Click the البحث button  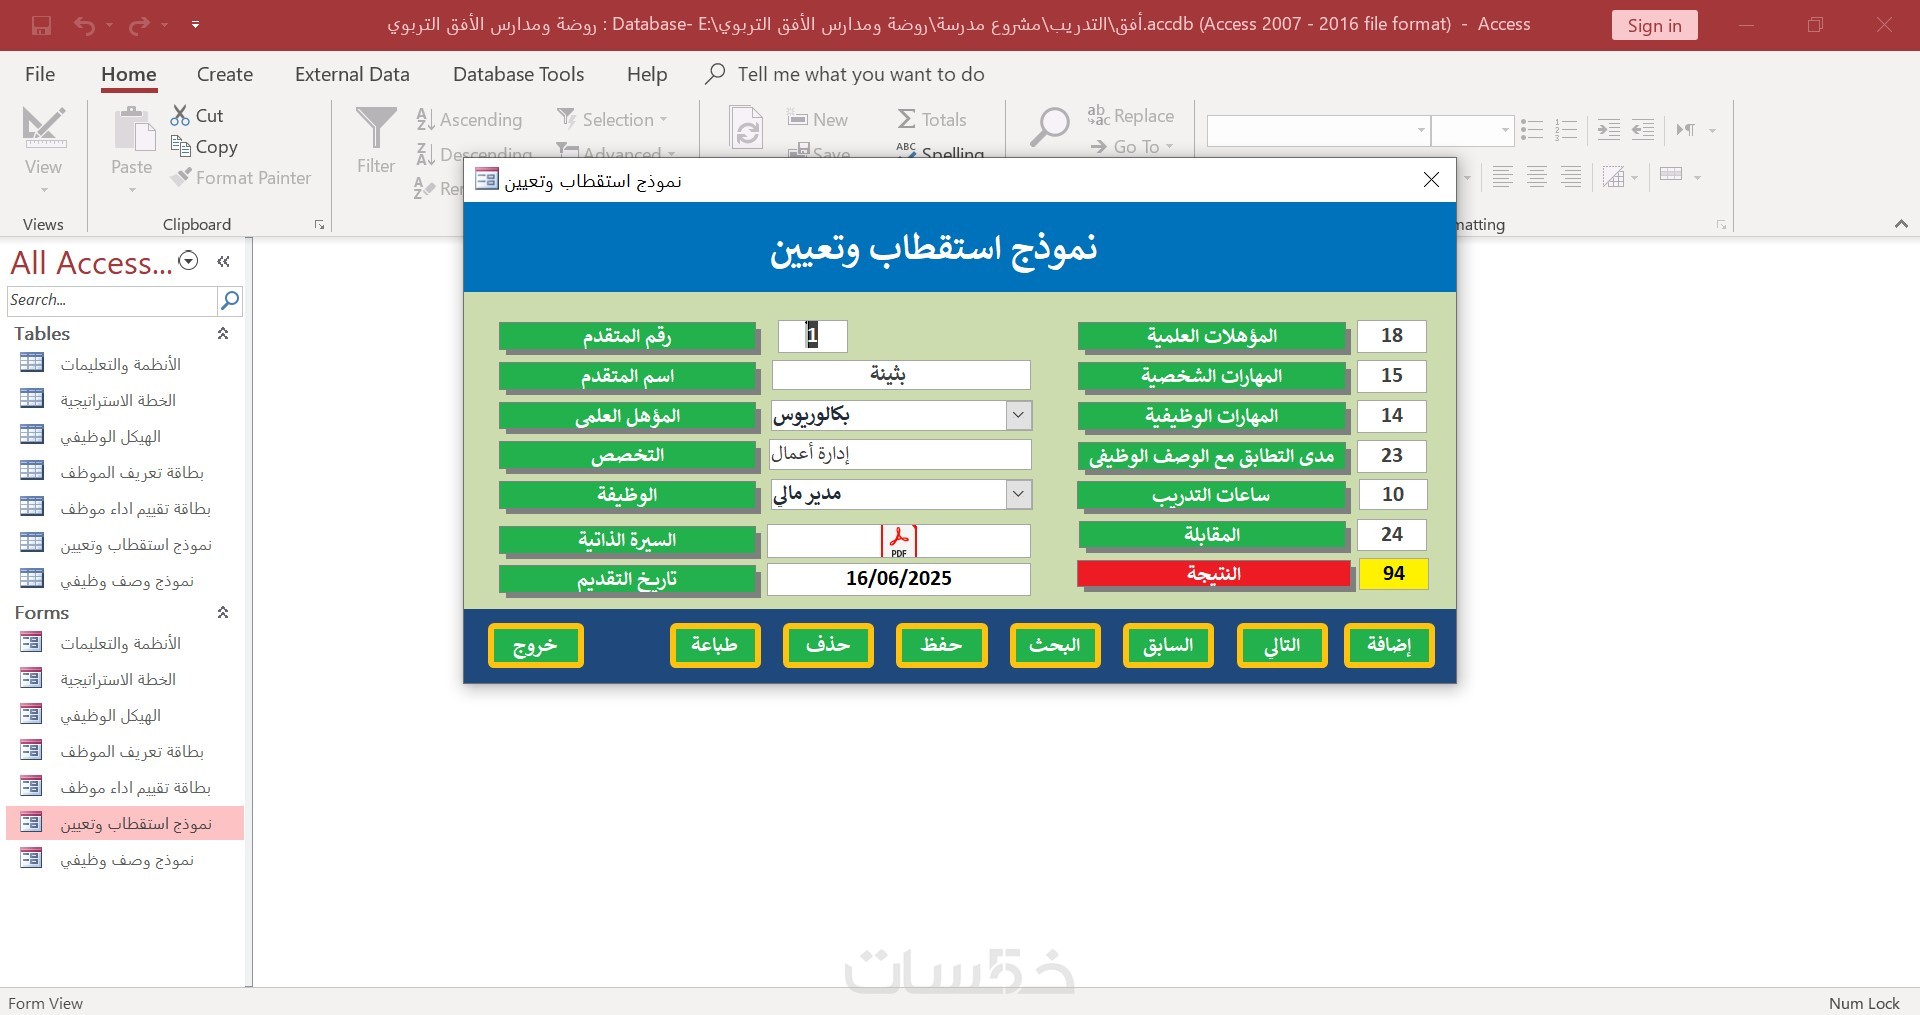(1055, 645)
